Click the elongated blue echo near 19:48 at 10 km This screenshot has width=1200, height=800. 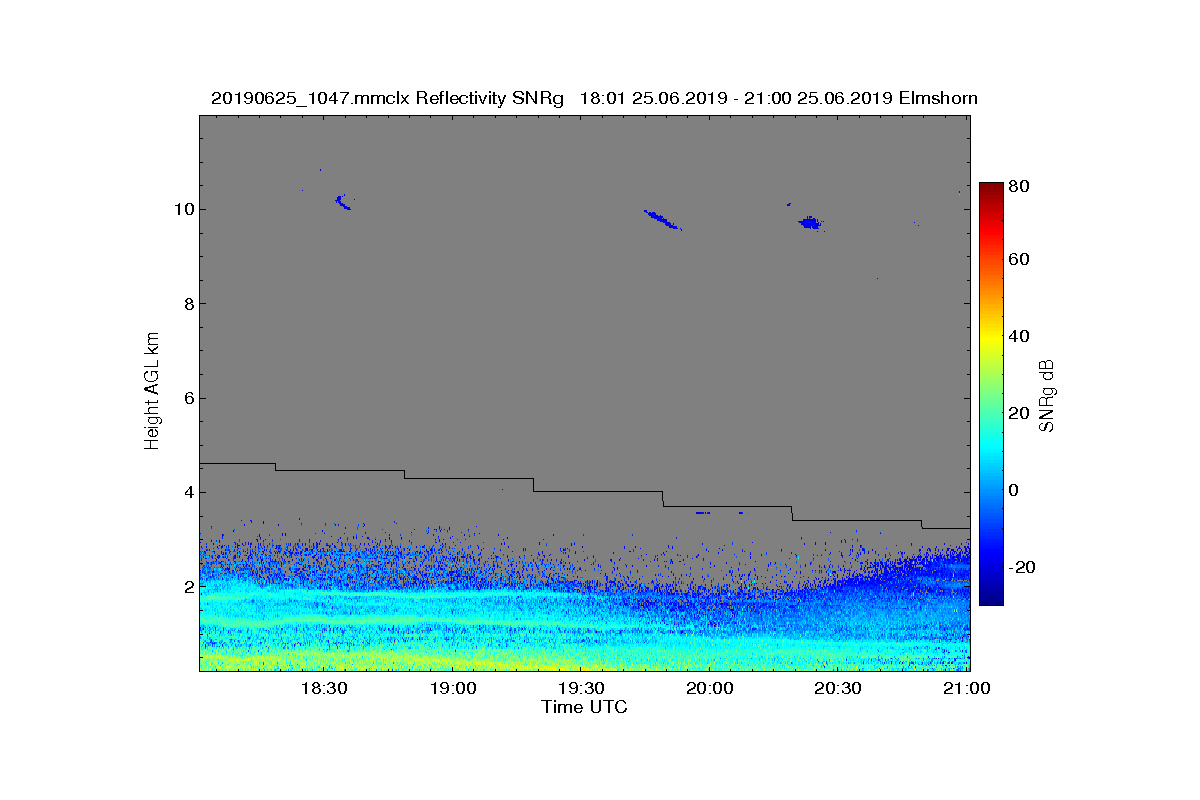[x=662, y=220]
